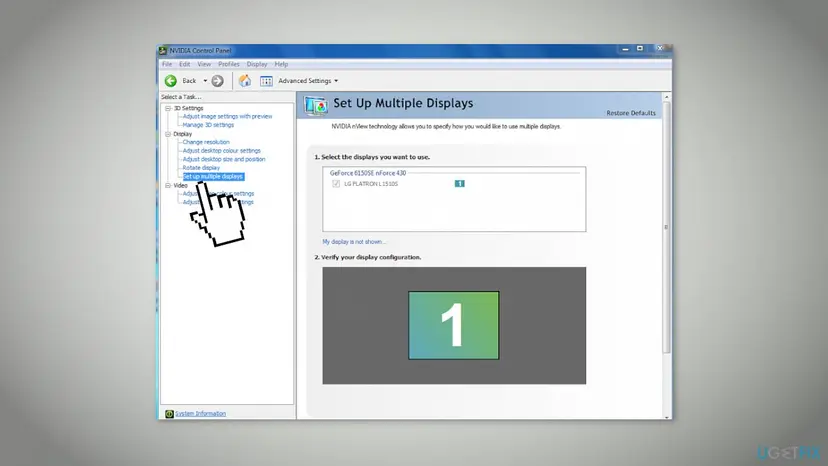Select Adjust desktop size and position
828x466 pixels.
click(224, 159)
